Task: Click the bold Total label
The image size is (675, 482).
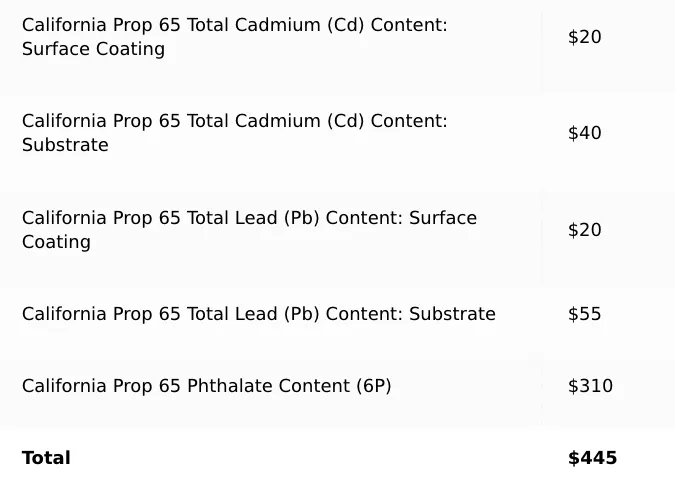Action: [x=46, y=458]
